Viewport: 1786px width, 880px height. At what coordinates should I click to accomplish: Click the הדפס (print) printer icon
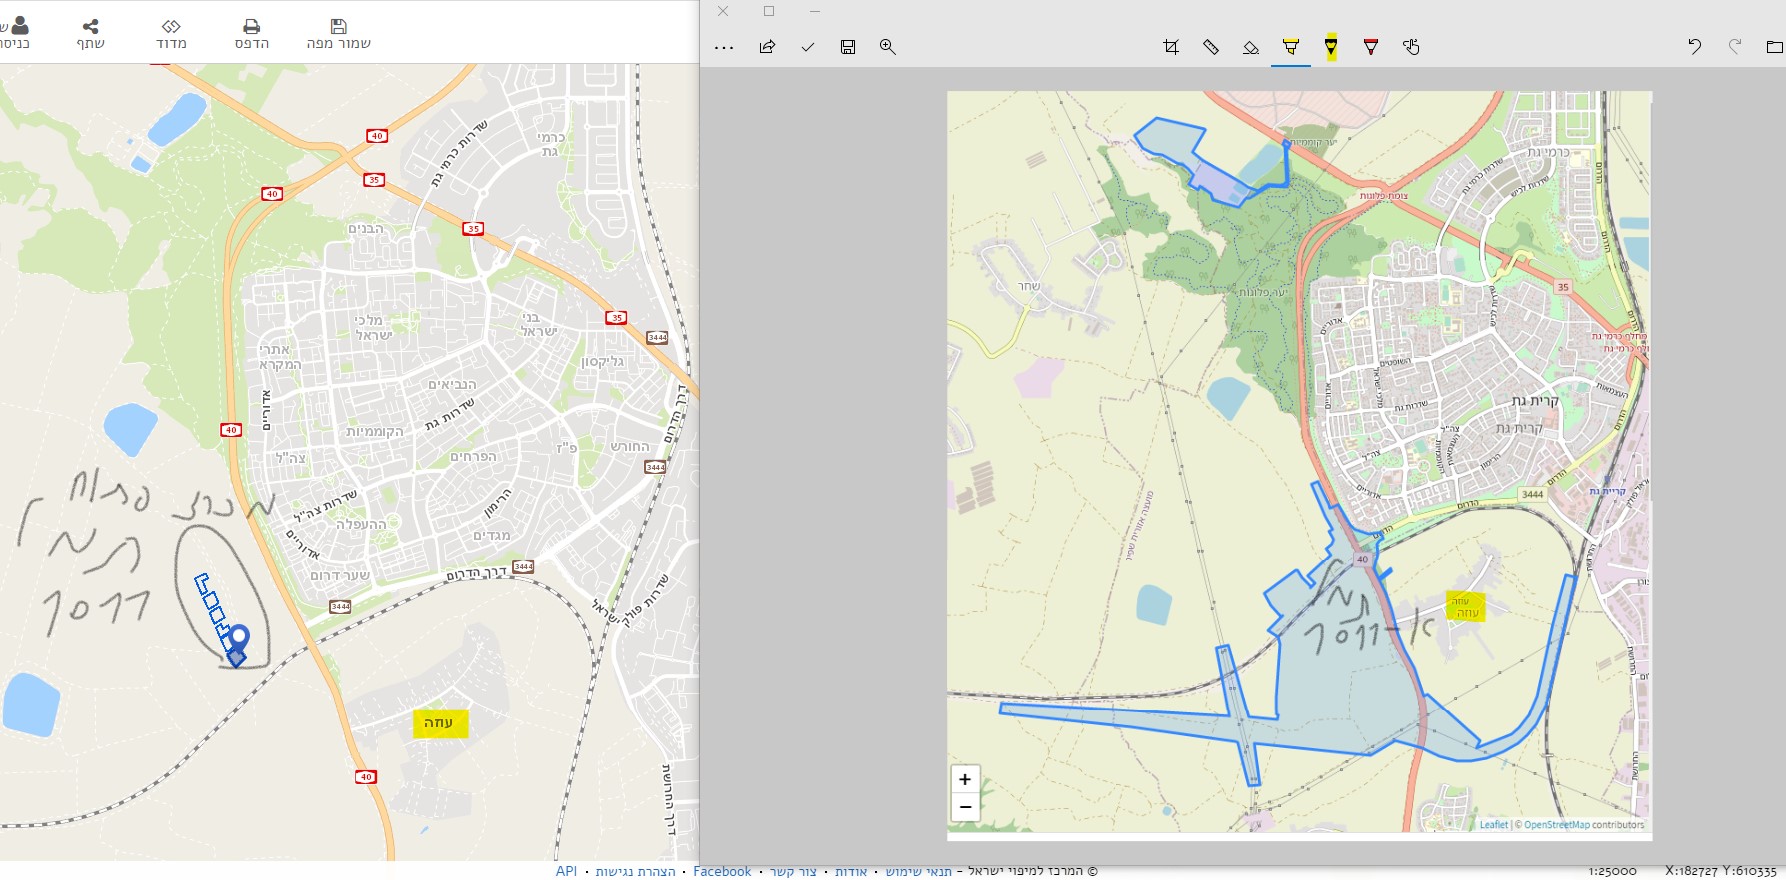[x=251, y=26]
